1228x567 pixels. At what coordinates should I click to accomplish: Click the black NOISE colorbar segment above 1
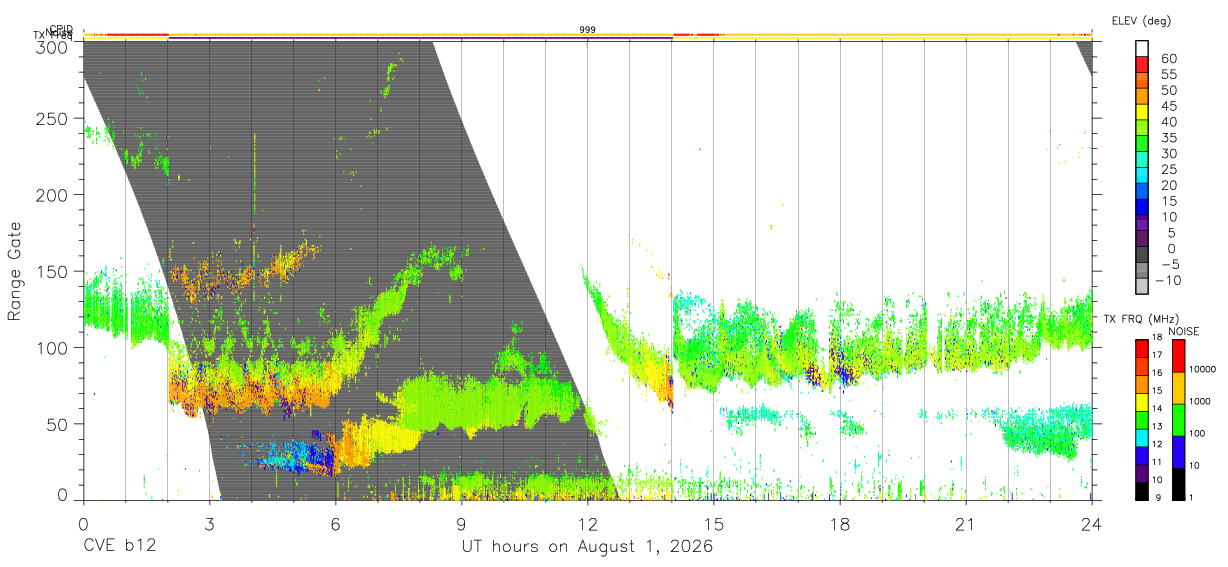point(1178,484)
